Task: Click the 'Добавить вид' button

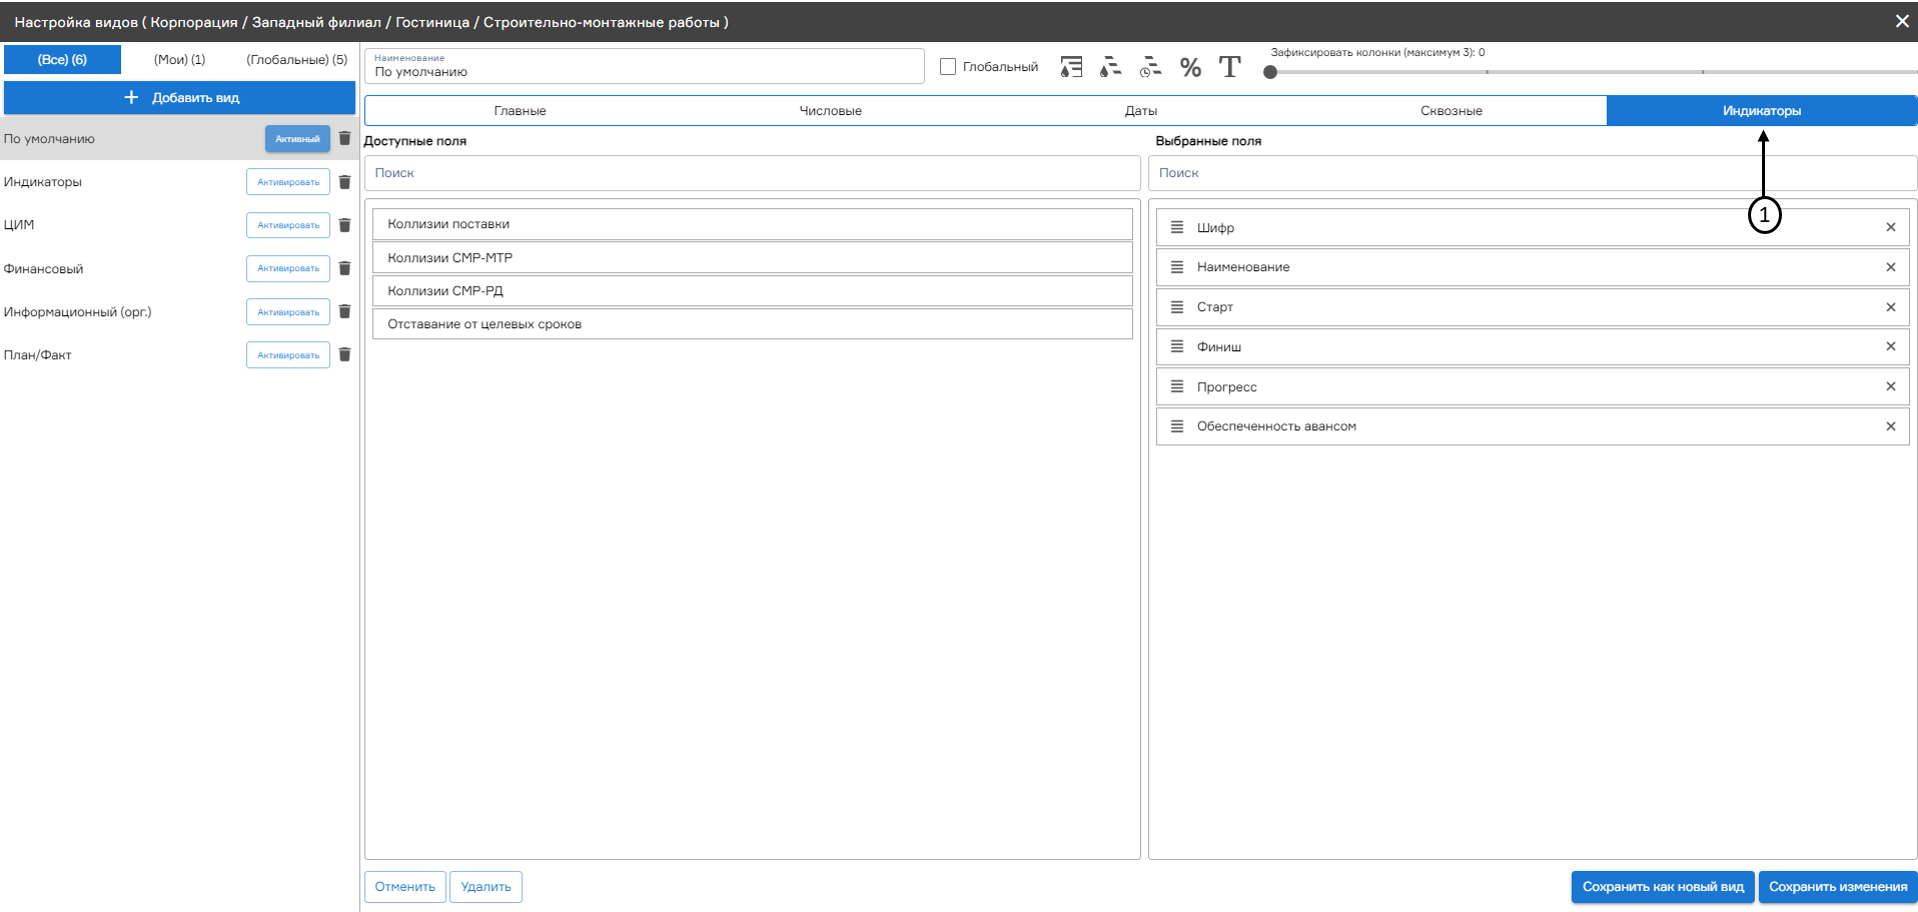Action: [180, 98]
